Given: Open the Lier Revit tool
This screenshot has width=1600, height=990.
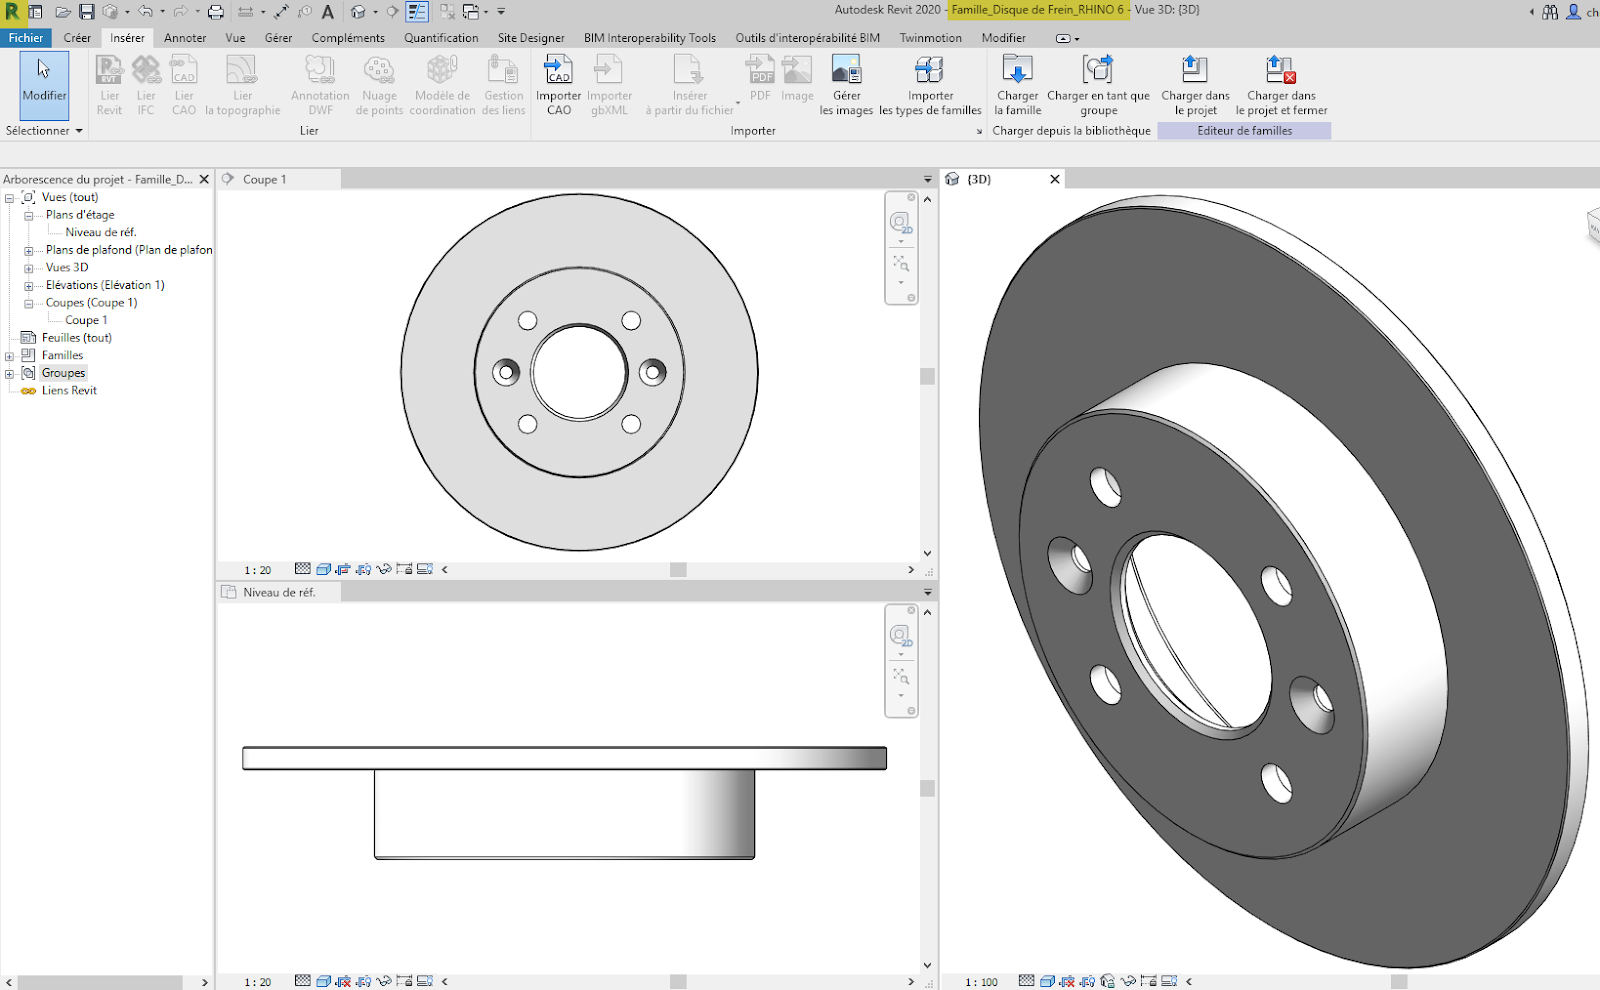Looking at the screenshot, I should pos(108,84).
